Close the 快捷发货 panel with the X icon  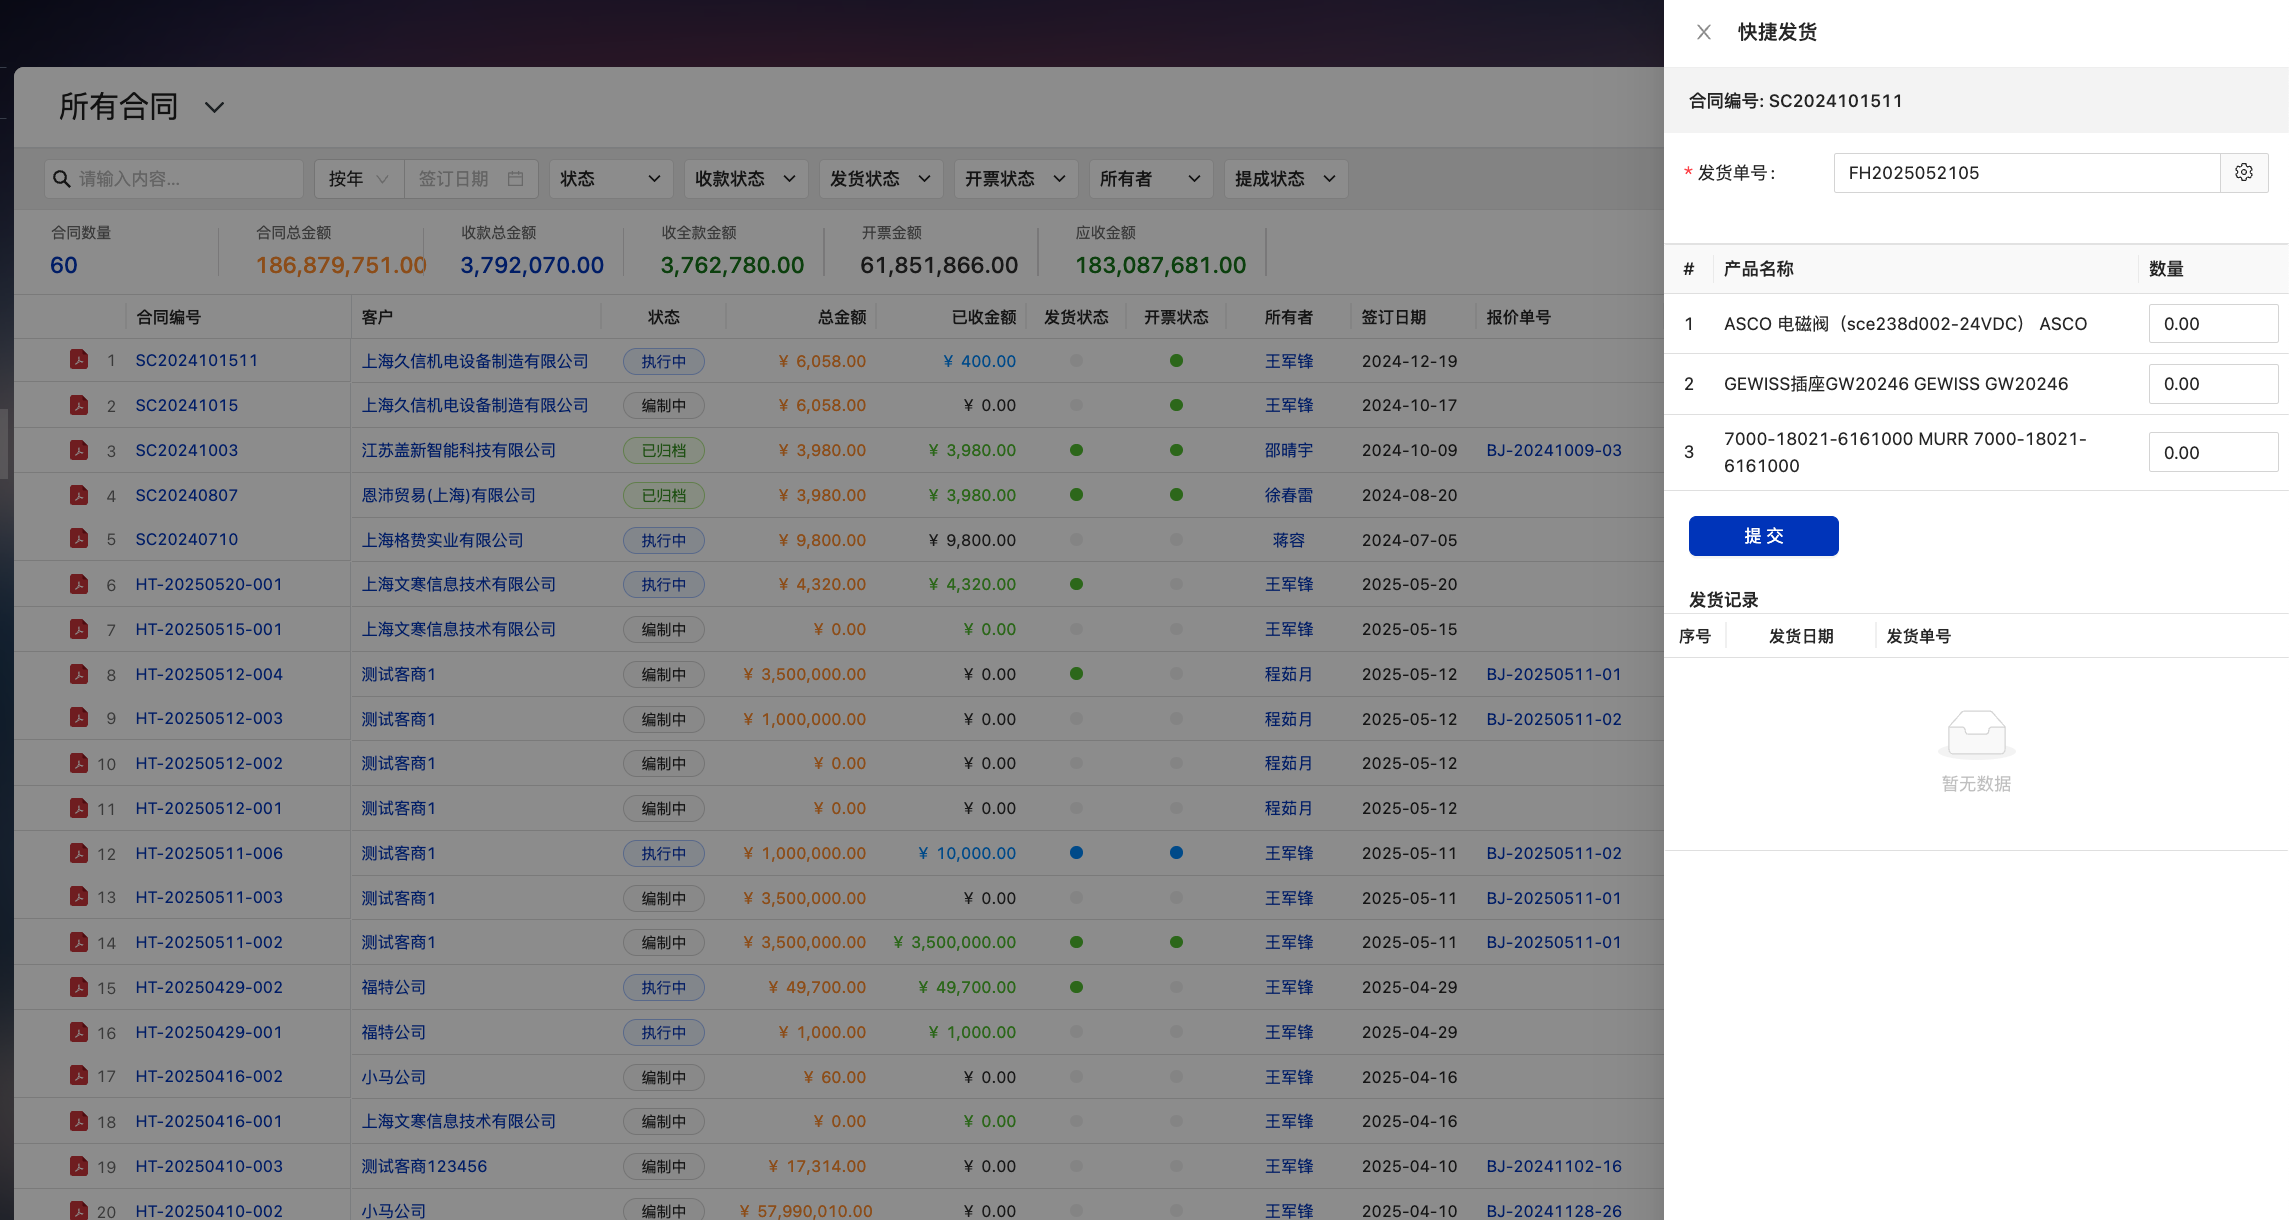pos(1704,32)
